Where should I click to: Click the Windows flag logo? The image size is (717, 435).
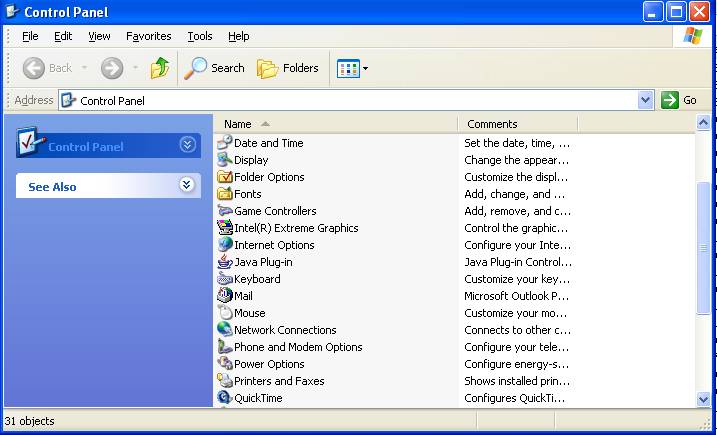[x=693, y=36]
